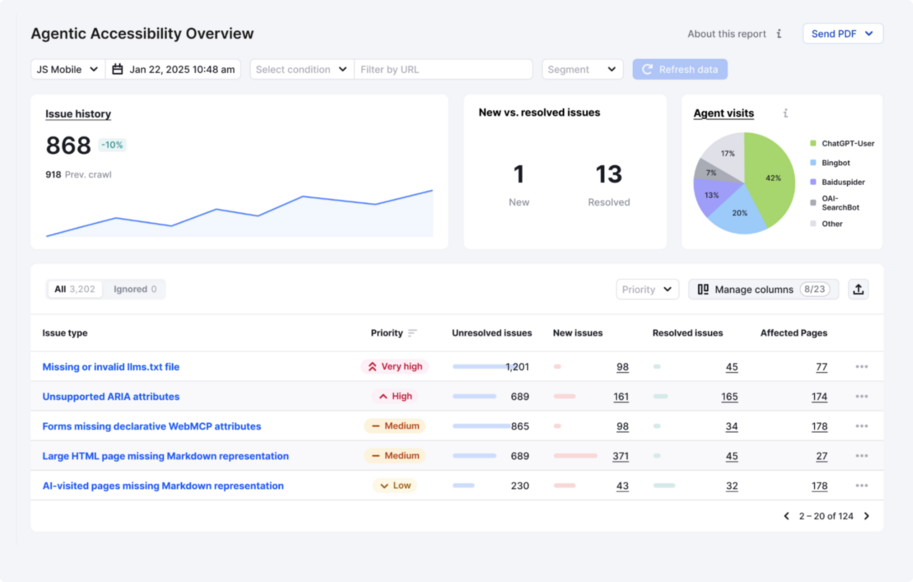
Task: Open the Issue history title link
Action: point(78,114)
